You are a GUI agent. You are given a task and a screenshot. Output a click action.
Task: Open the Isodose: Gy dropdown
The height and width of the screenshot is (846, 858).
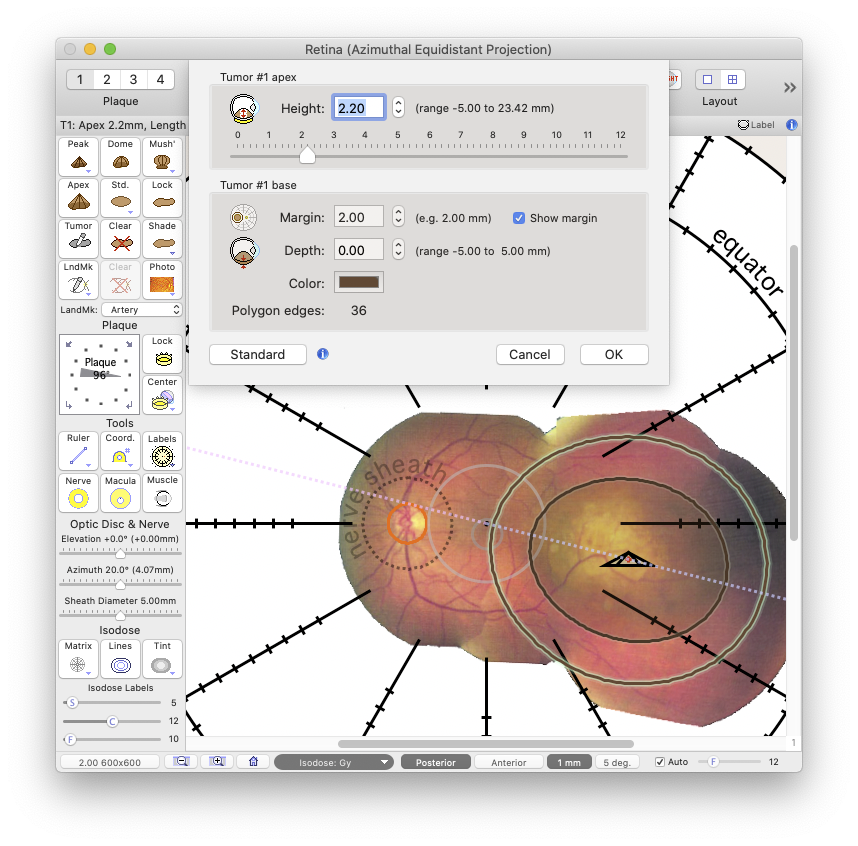(x=334, y=762)
